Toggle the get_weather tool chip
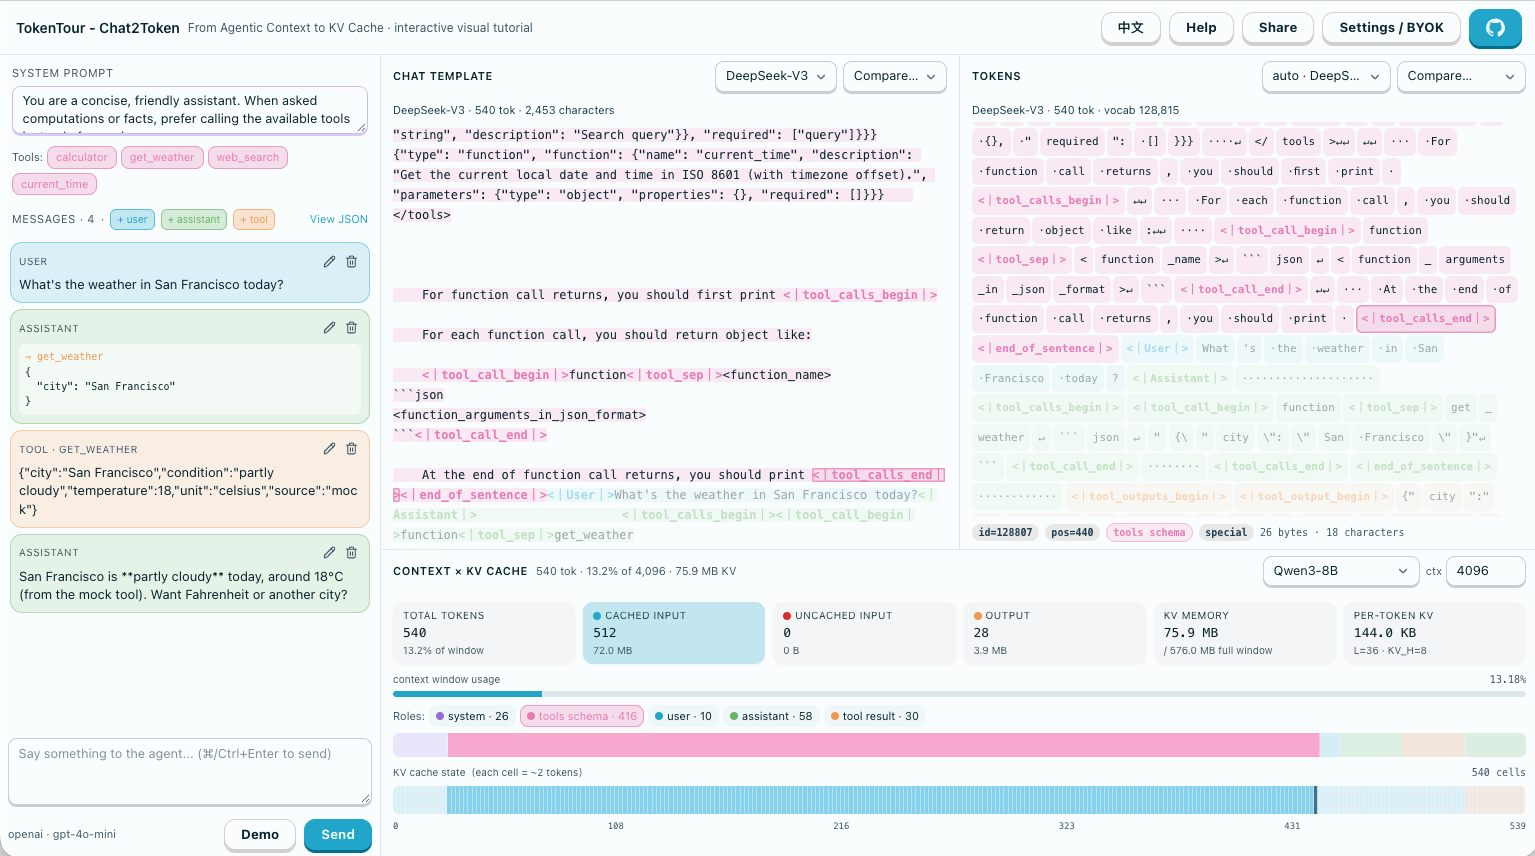The width and height of the screenshot is (1535, 856). tap(162, 157)
